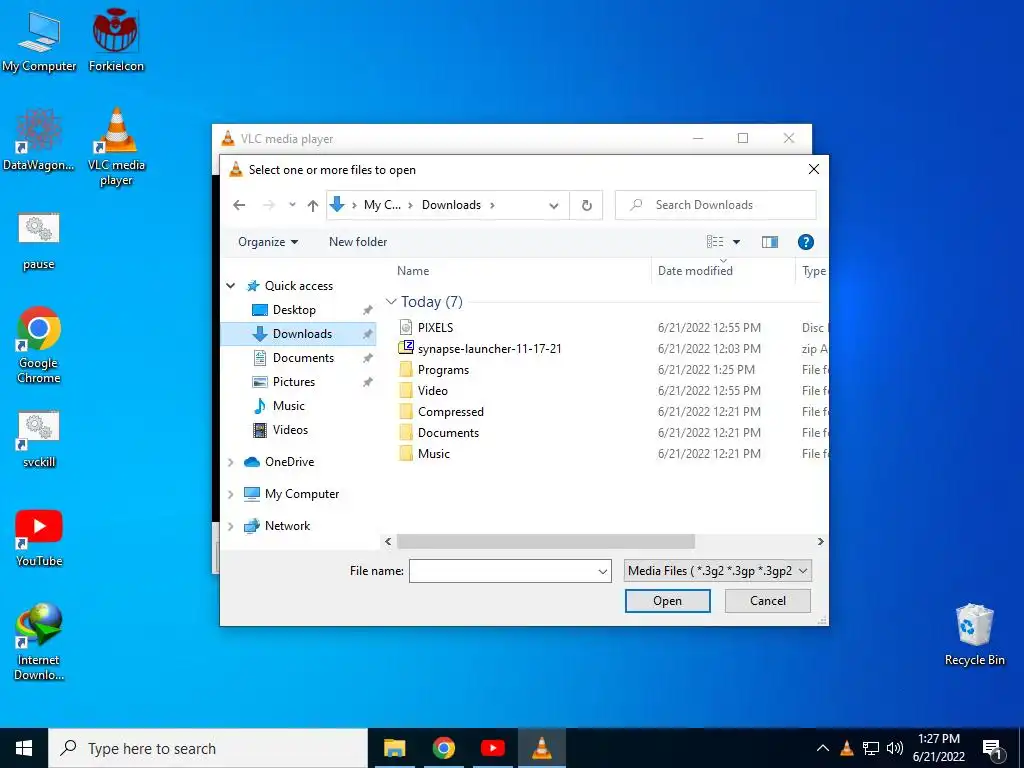The height and width of the screenshot is (768, 1024).
Task: Select the svckill desktop icon
Action: [x=39, y=439]
